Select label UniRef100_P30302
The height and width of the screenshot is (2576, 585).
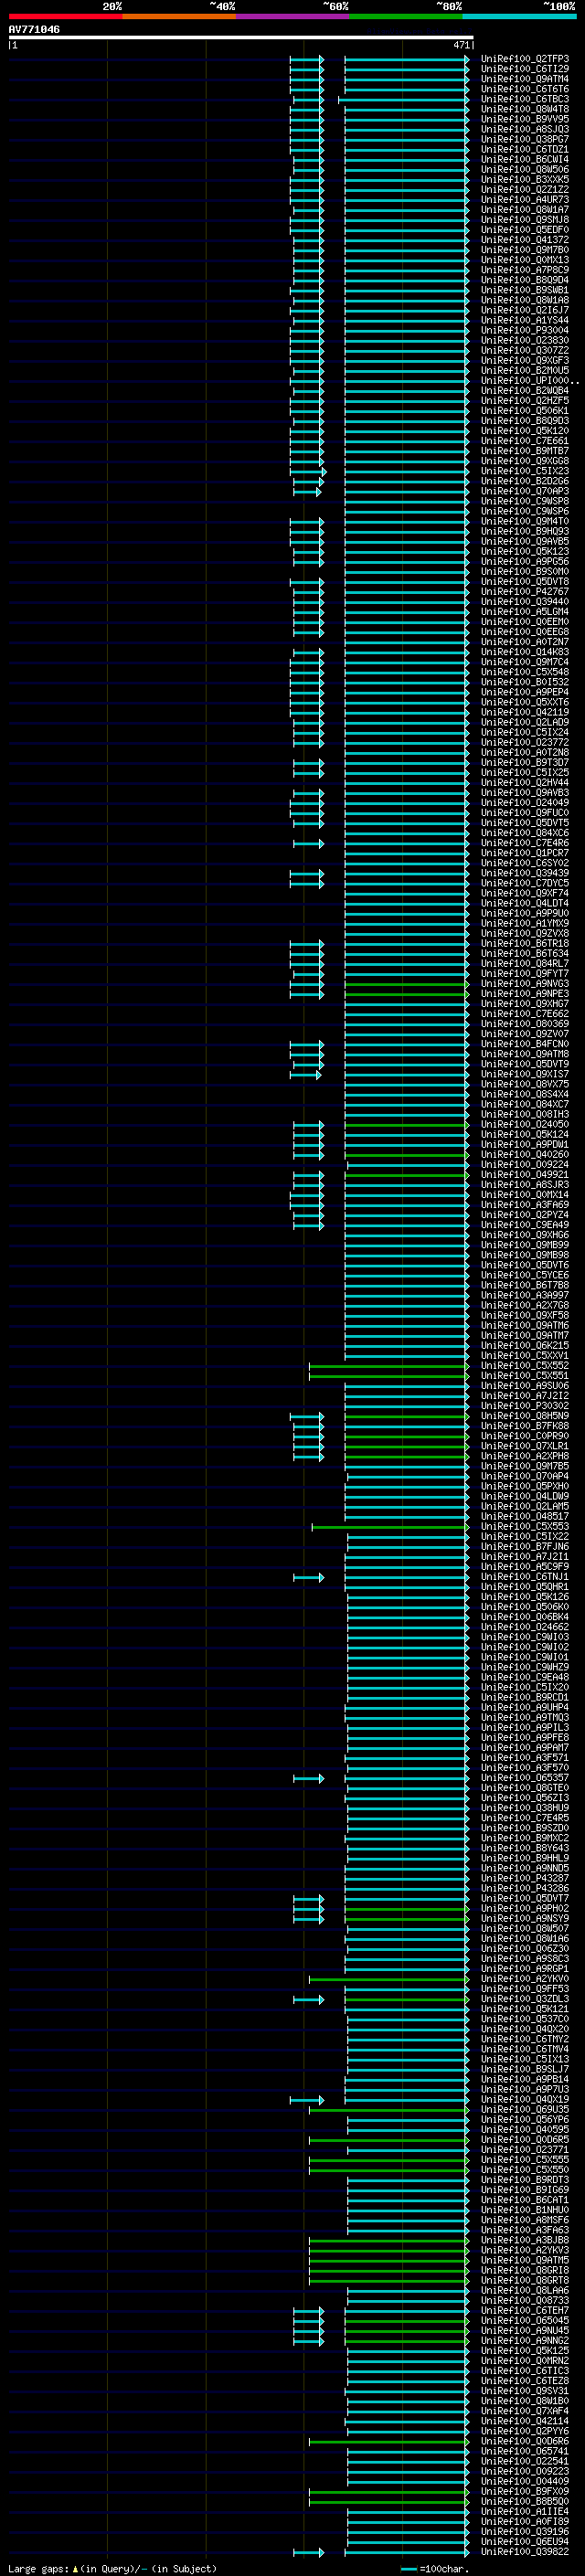(524, 1406)
